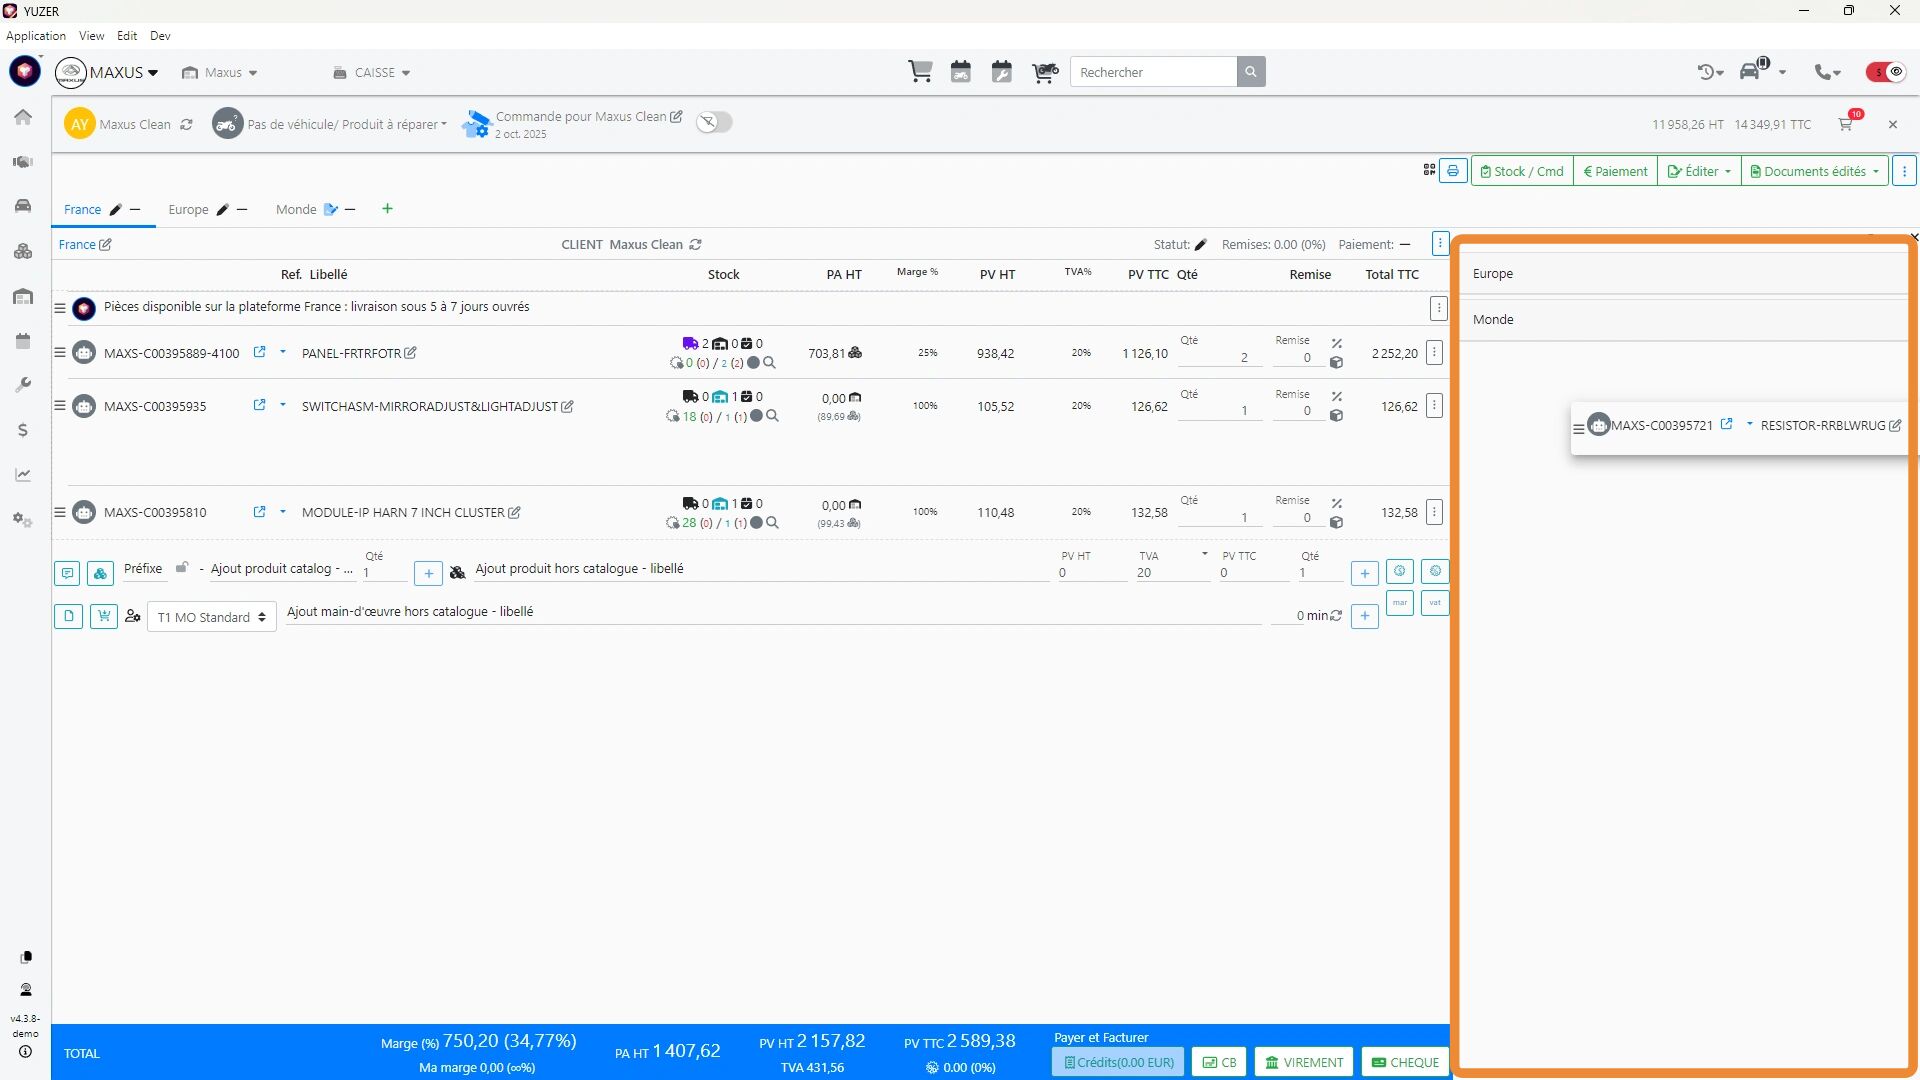Switch to the Europe tab
The height and width of the screenshot is (1080, 1920).
(188, 209)
